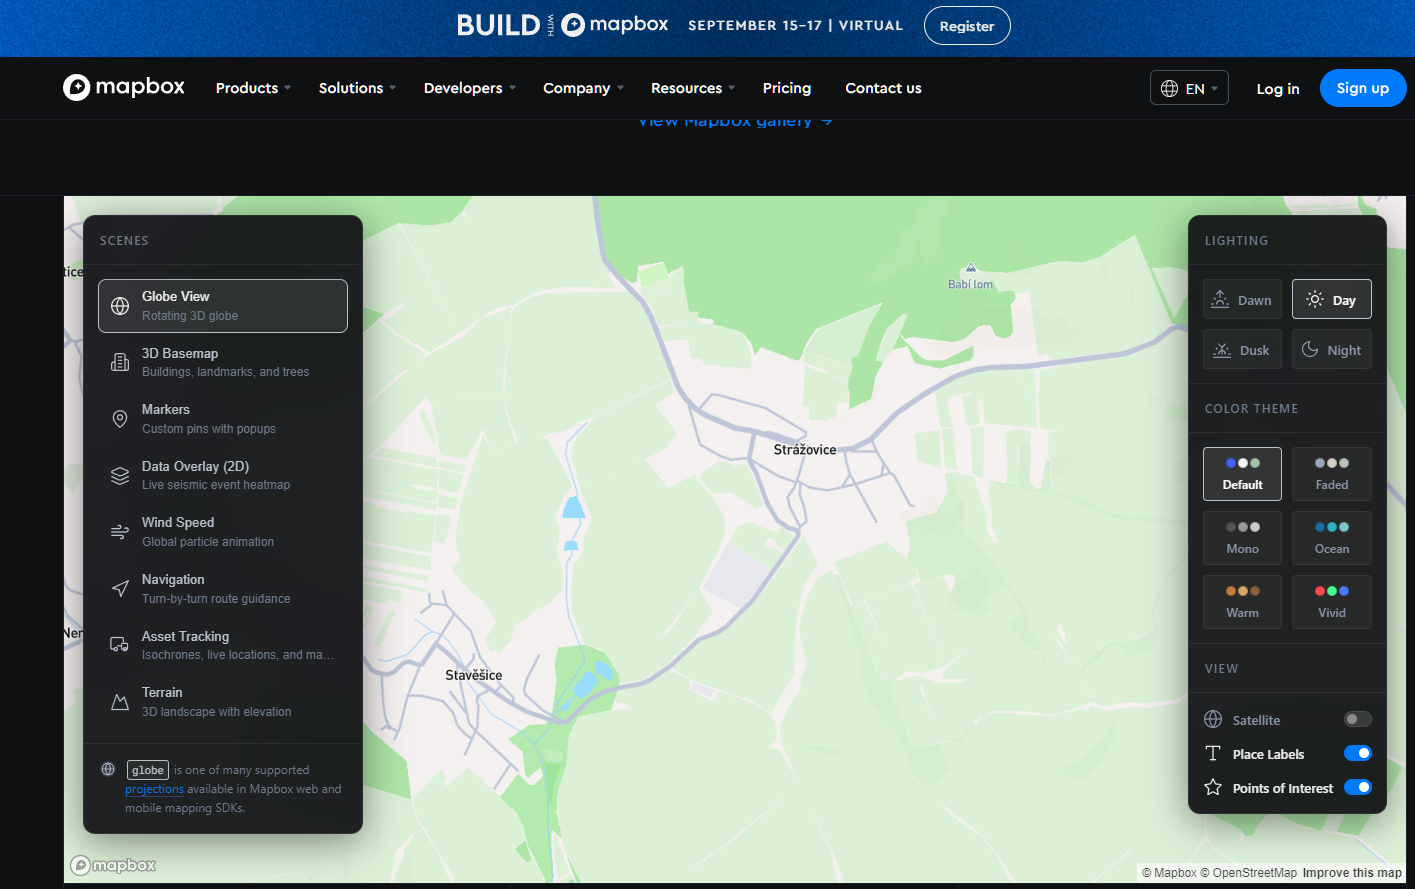Select the Data Overlay (2D) scene
The width and height of the screenshot is (1415, 889).
coord(223,475)
